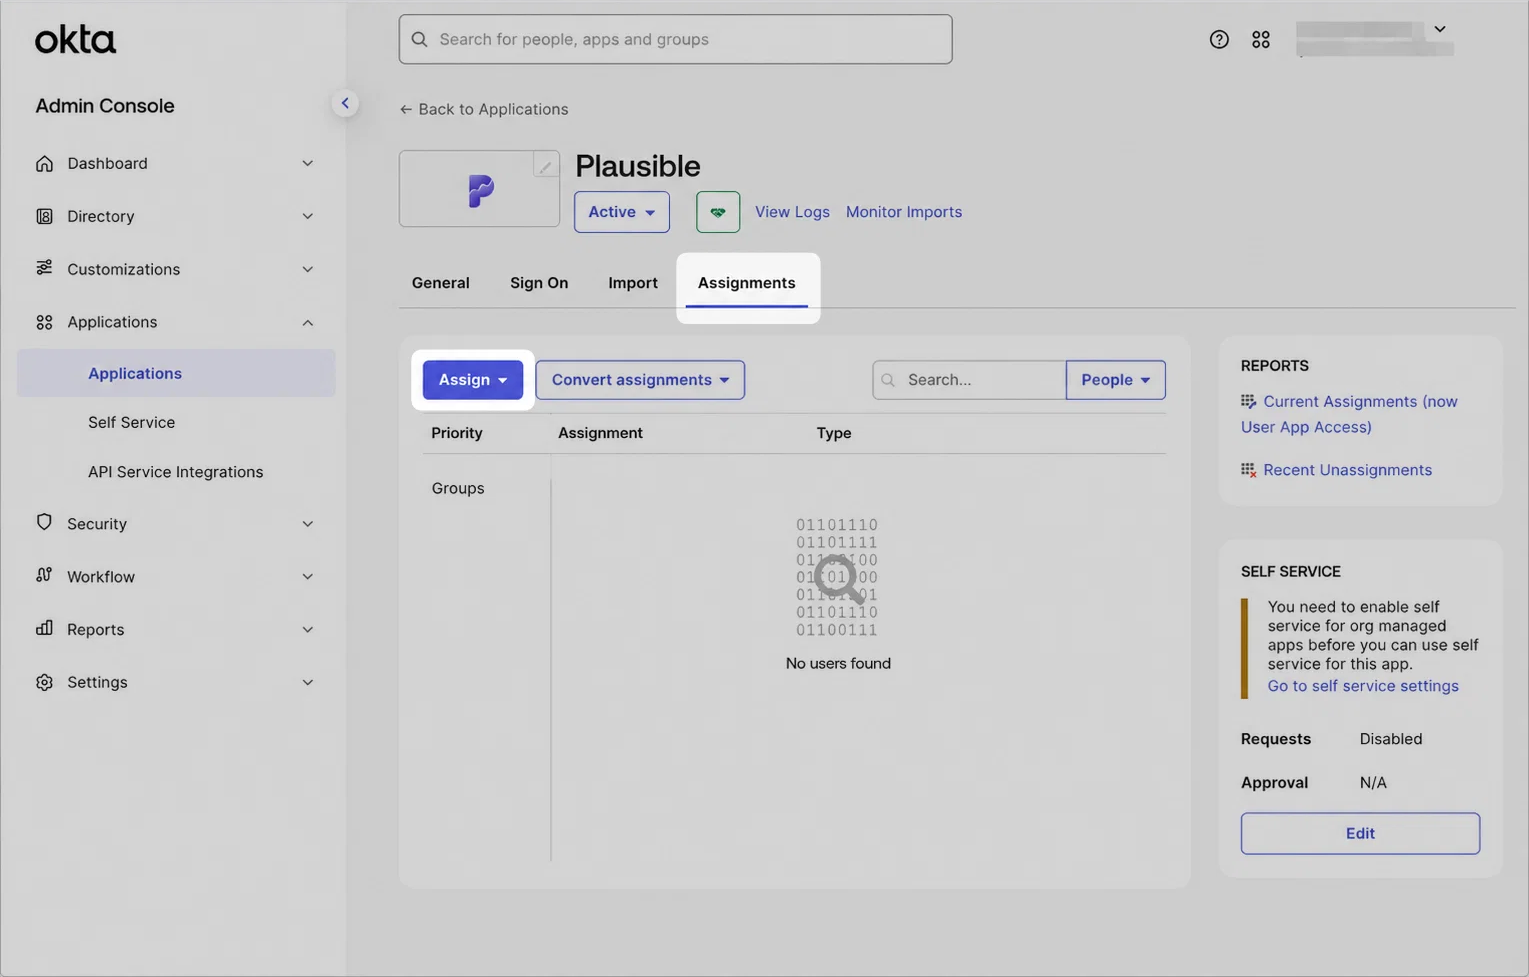Screen dimensions: 1529x977
Task: Click the Settings gear icon
Action: 44,682
